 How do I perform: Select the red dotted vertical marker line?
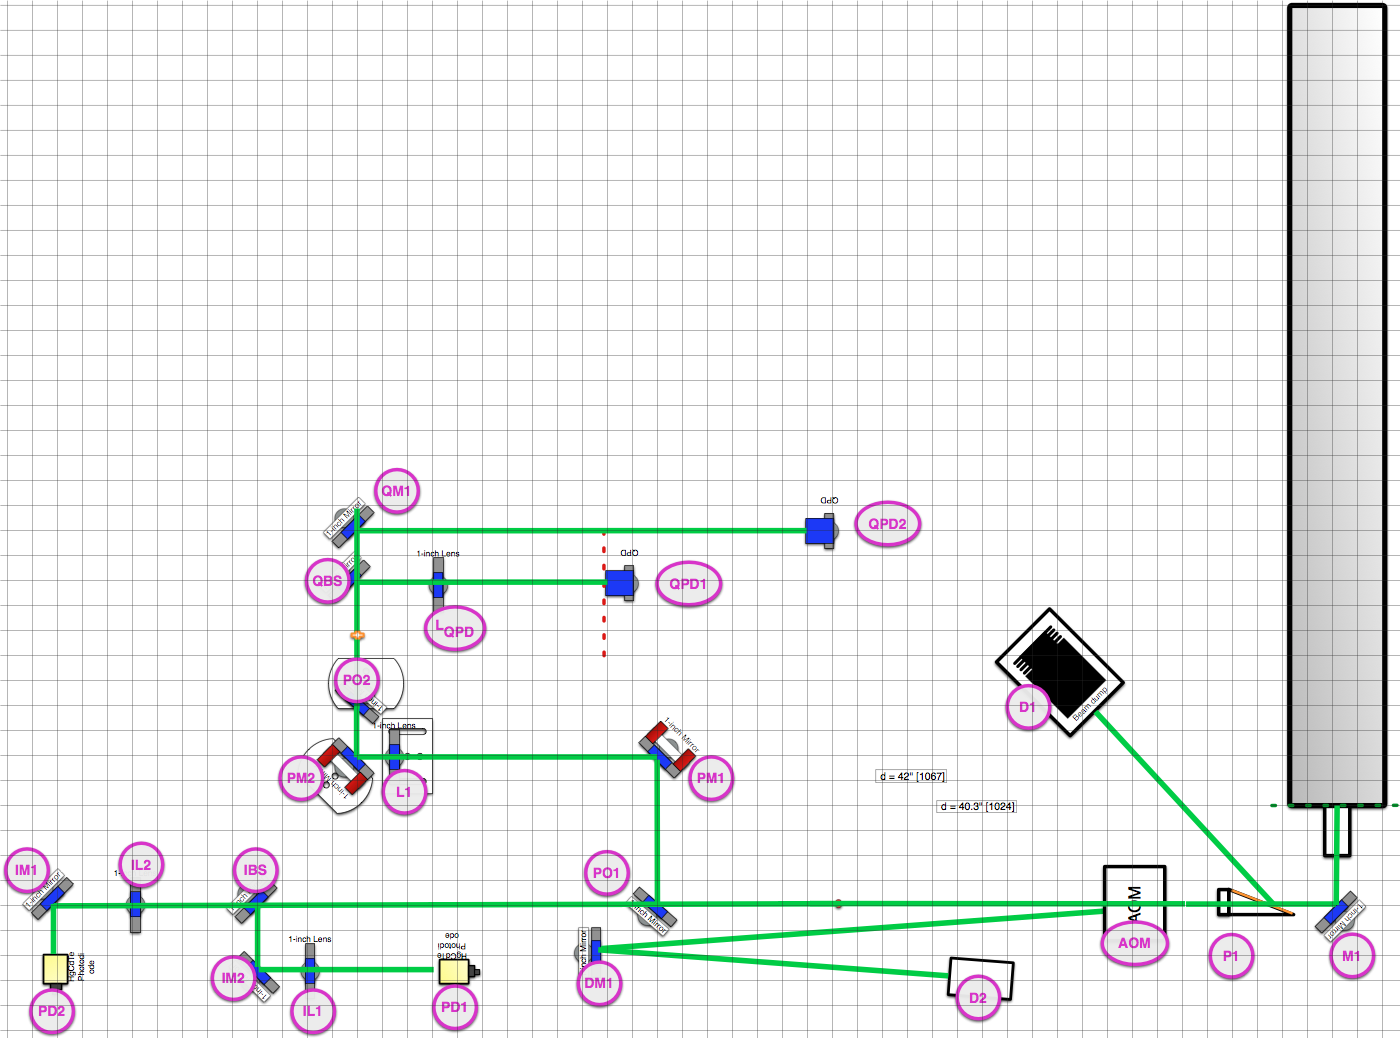click(x=604, y=594)
